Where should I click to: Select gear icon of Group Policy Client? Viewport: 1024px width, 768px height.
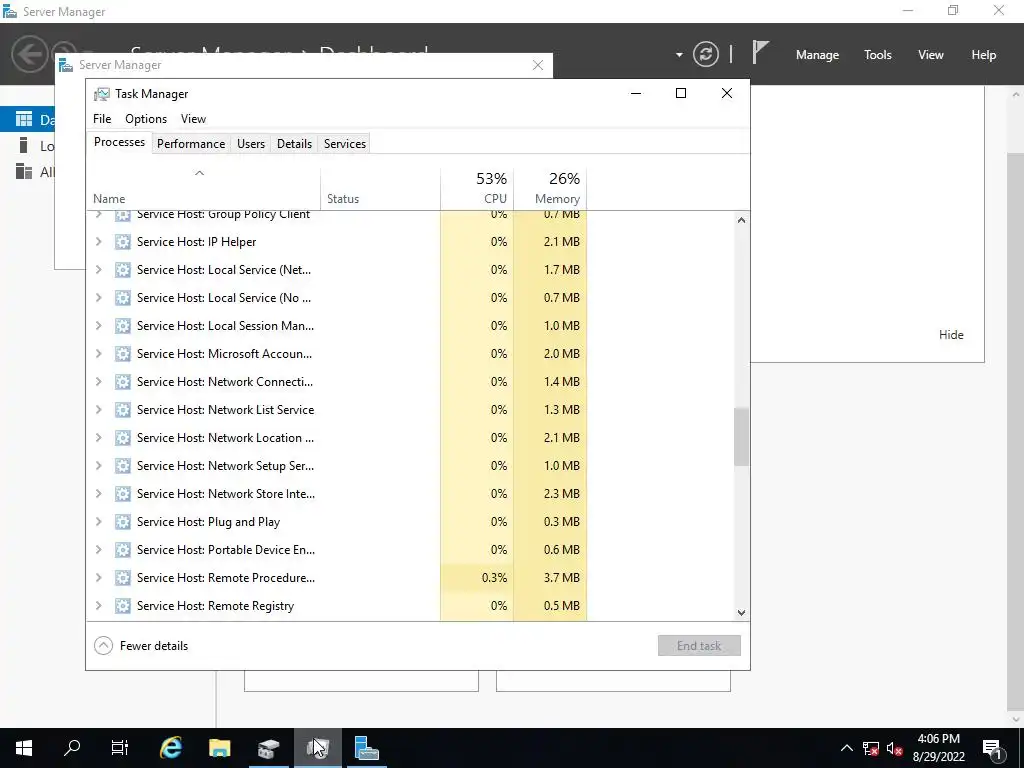[x=123, y=216]
